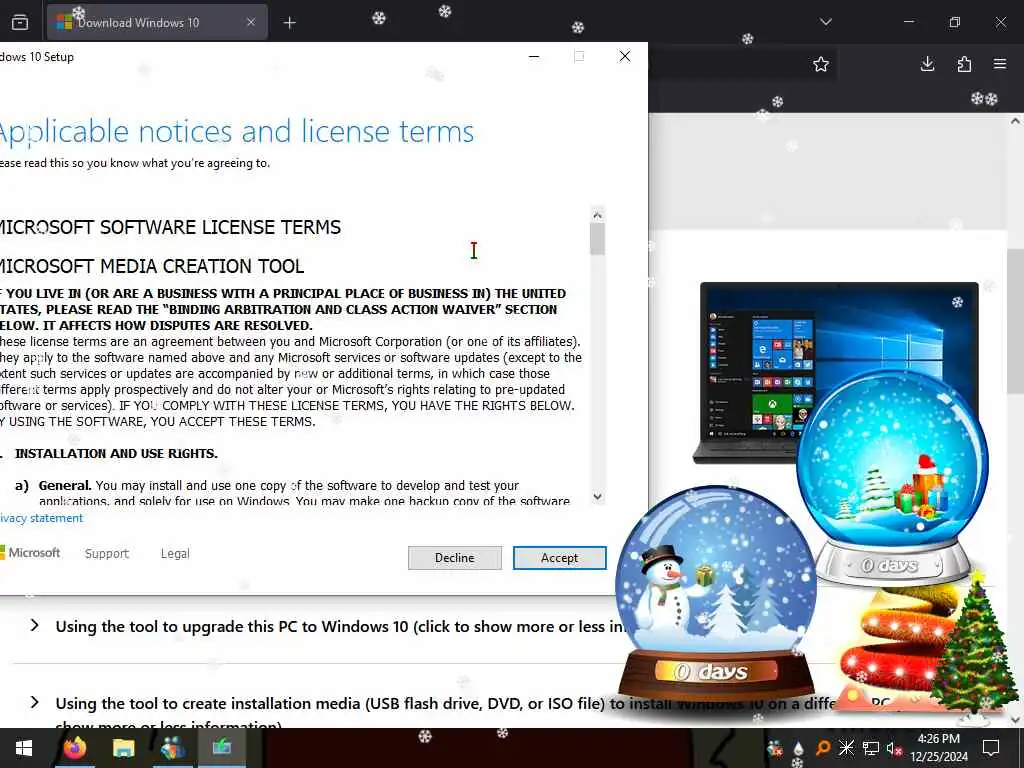Open a new browser tab
This screenshot has width=1024, height=768.
coord(289,23)
